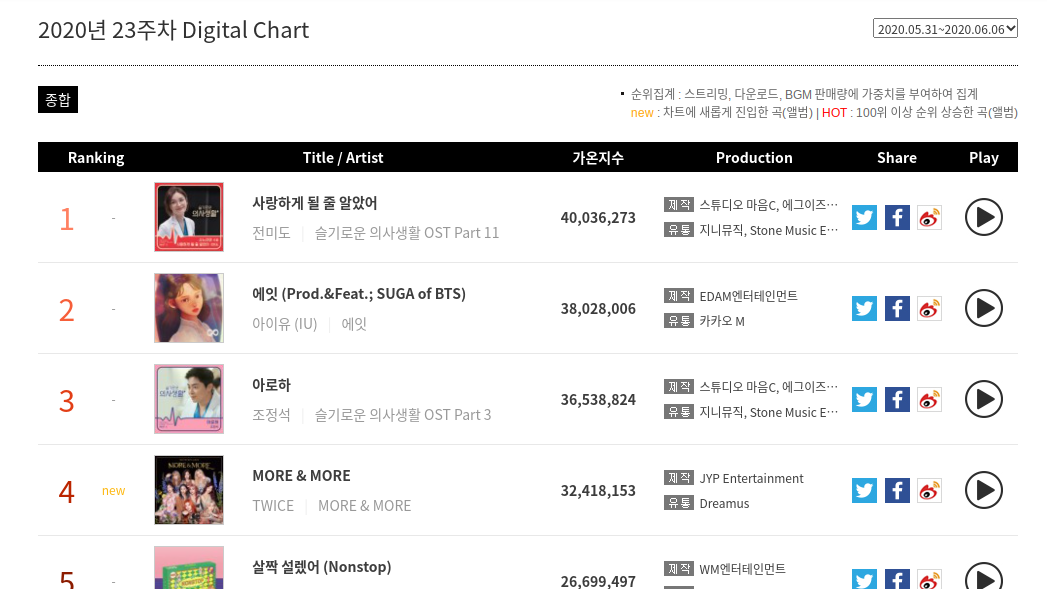Share 에잇 on Twitter
The width and height of the screenshot is (1047, 589).
(864, 309)
